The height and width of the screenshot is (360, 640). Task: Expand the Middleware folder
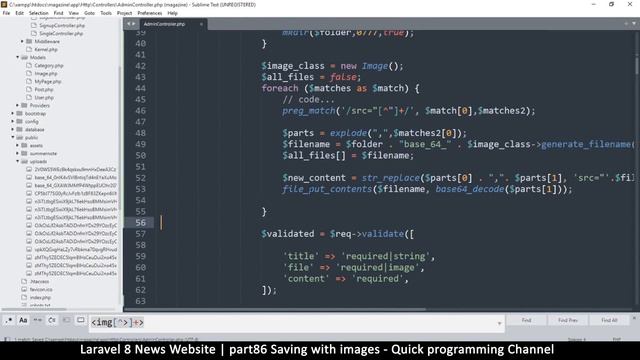(x=22, y=41)
